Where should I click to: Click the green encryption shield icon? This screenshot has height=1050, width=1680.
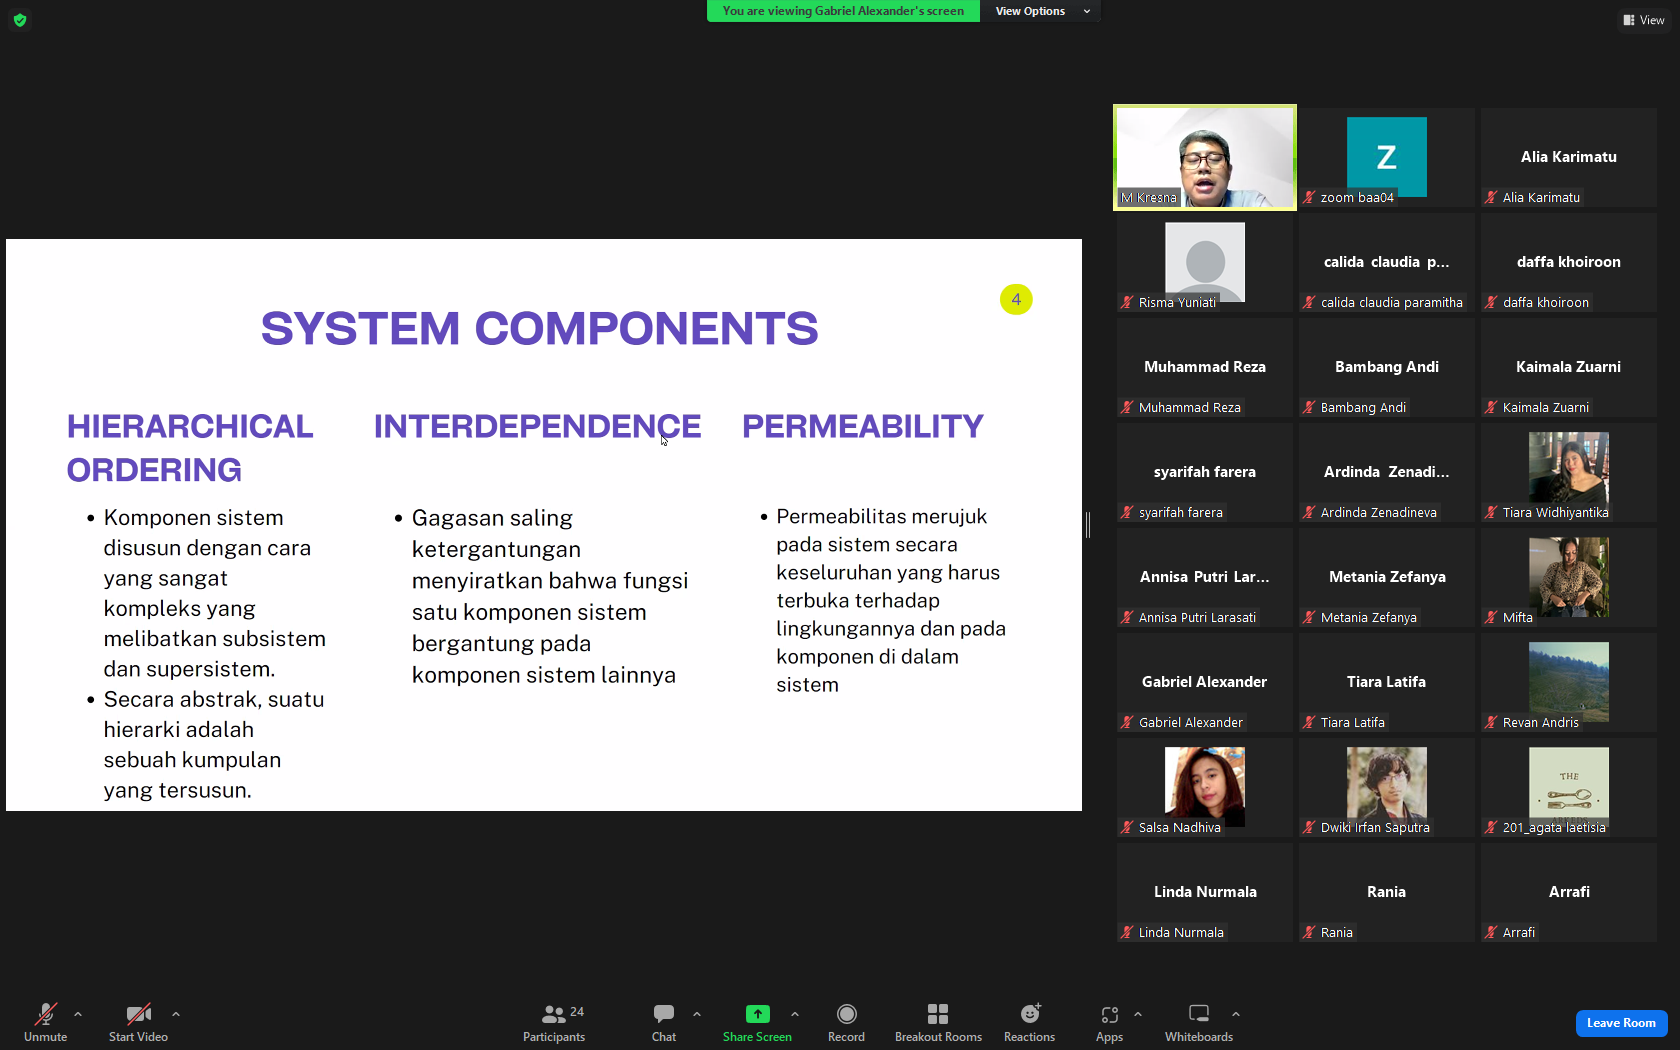(x=20, y=20)
